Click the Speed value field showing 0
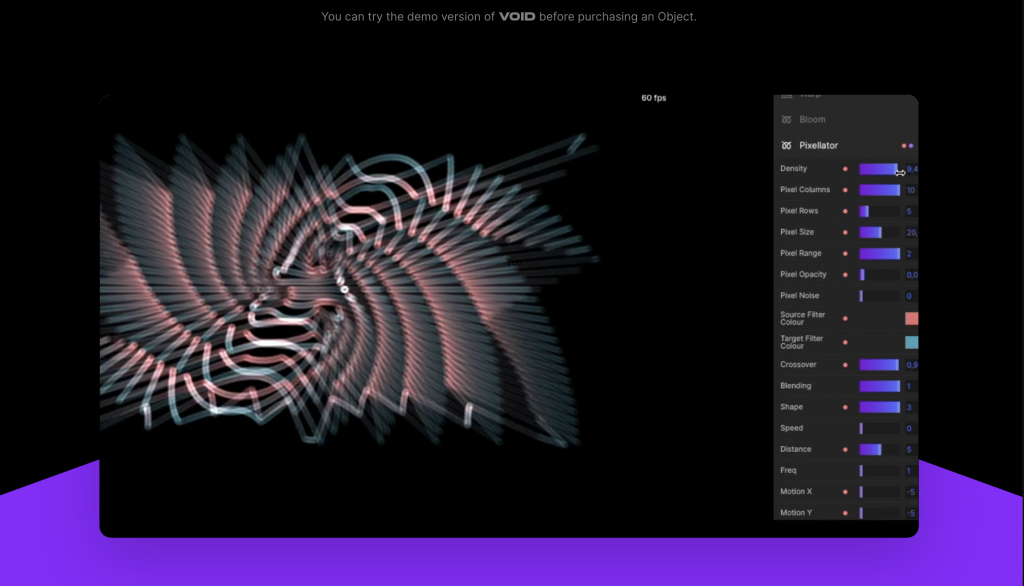The image size is (1024, 586). click(911, 429)
